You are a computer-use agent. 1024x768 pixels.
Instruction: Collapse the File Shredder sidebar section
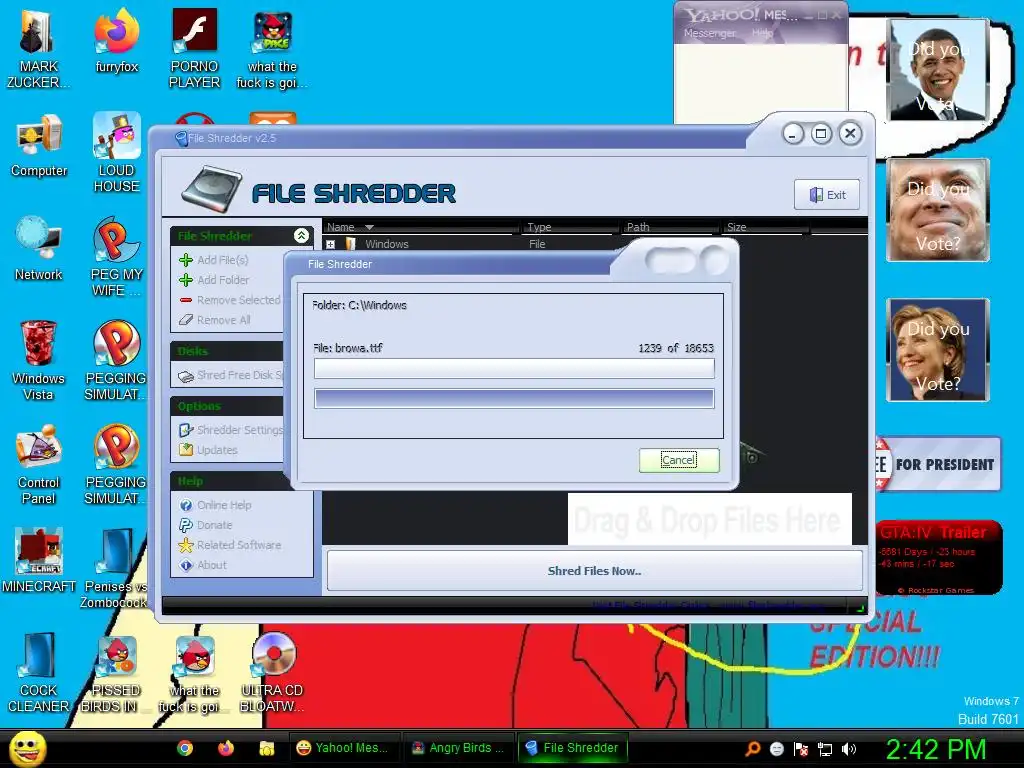click(x=301, y=235)
